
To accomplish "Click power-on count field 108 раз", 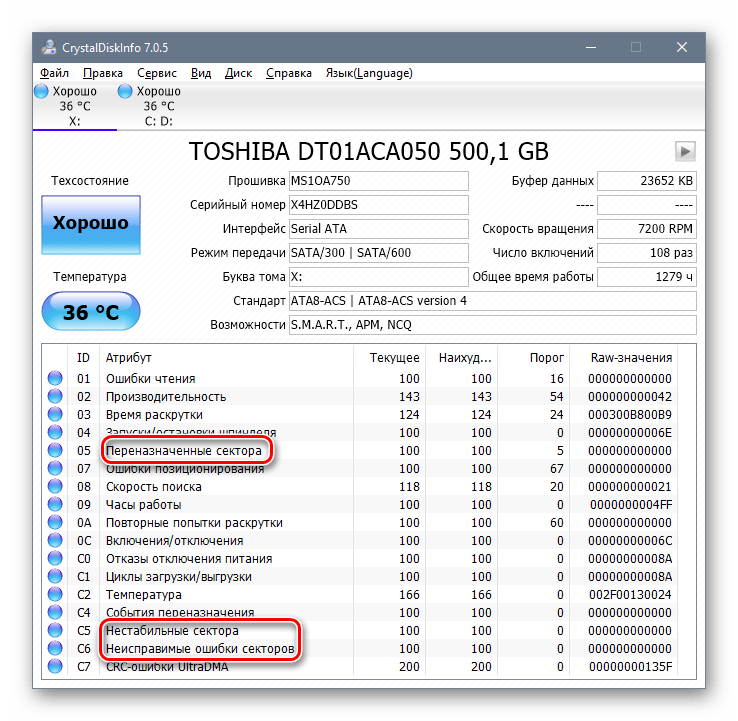I will (647, 253).
